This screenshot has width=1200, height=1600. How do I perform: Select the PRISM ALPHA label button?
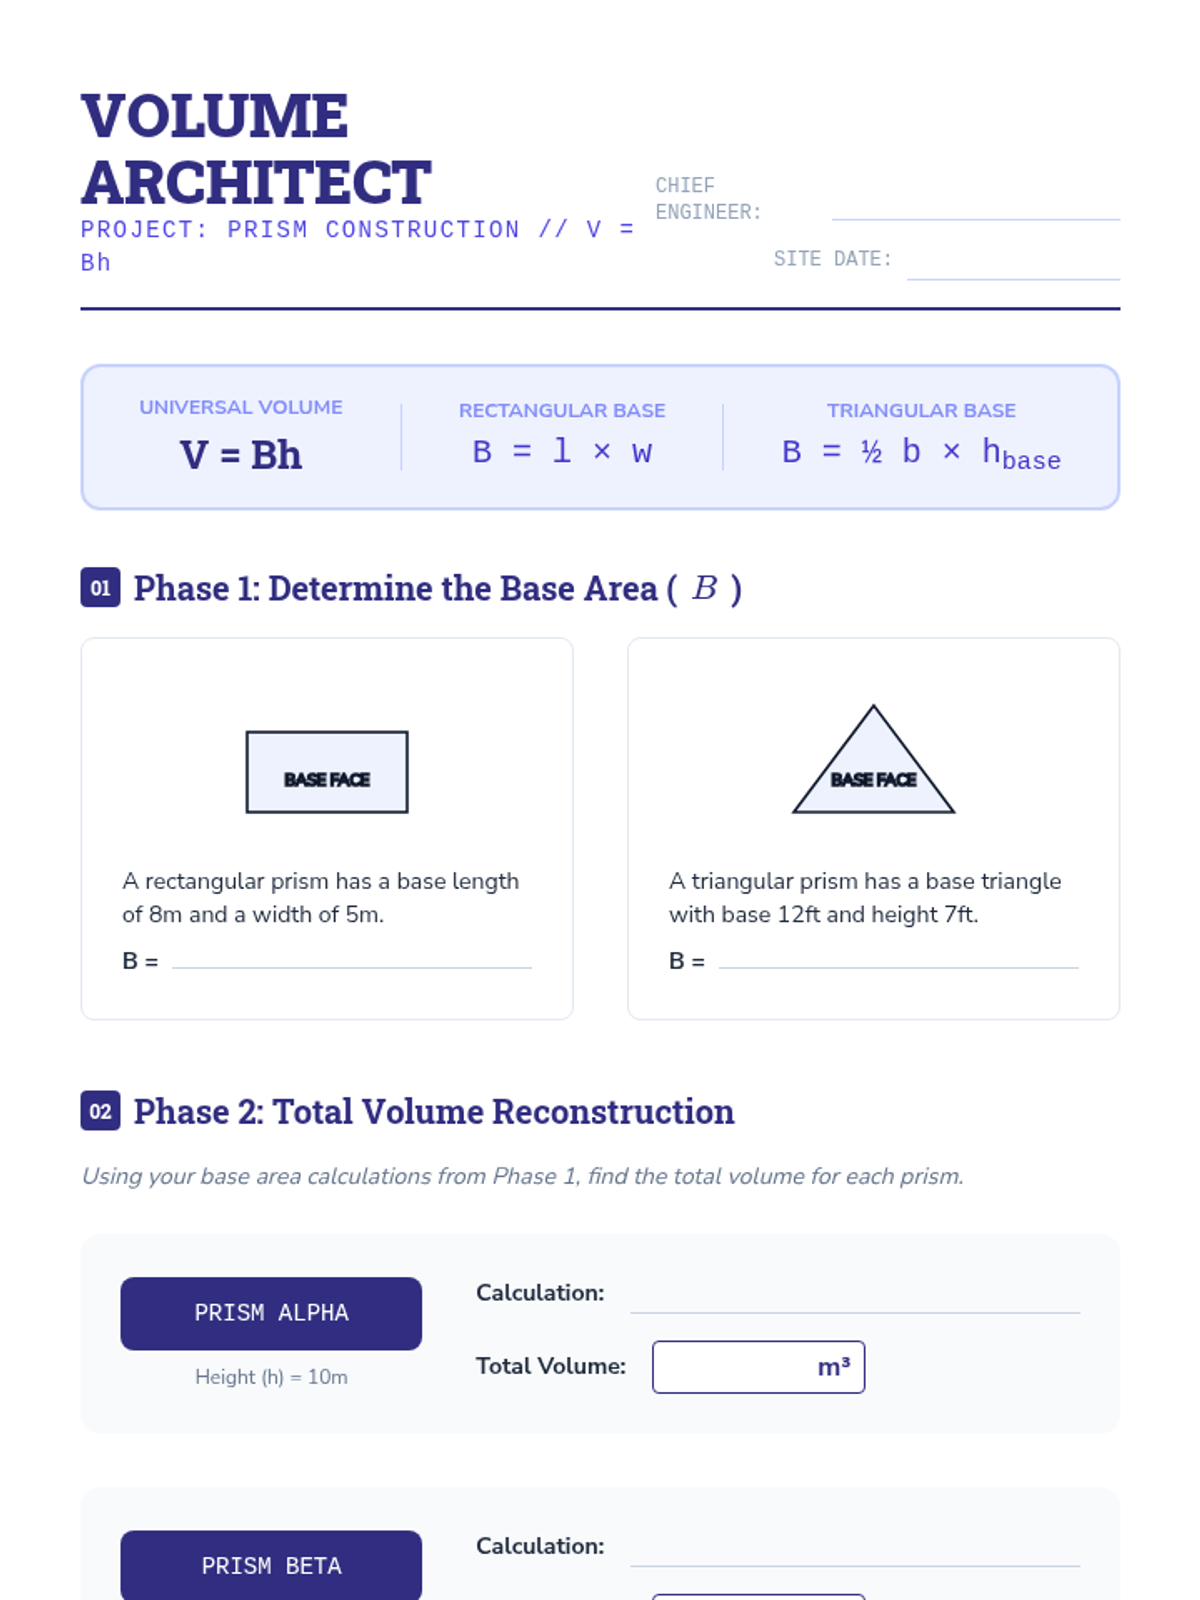[x=271, y=1313]
